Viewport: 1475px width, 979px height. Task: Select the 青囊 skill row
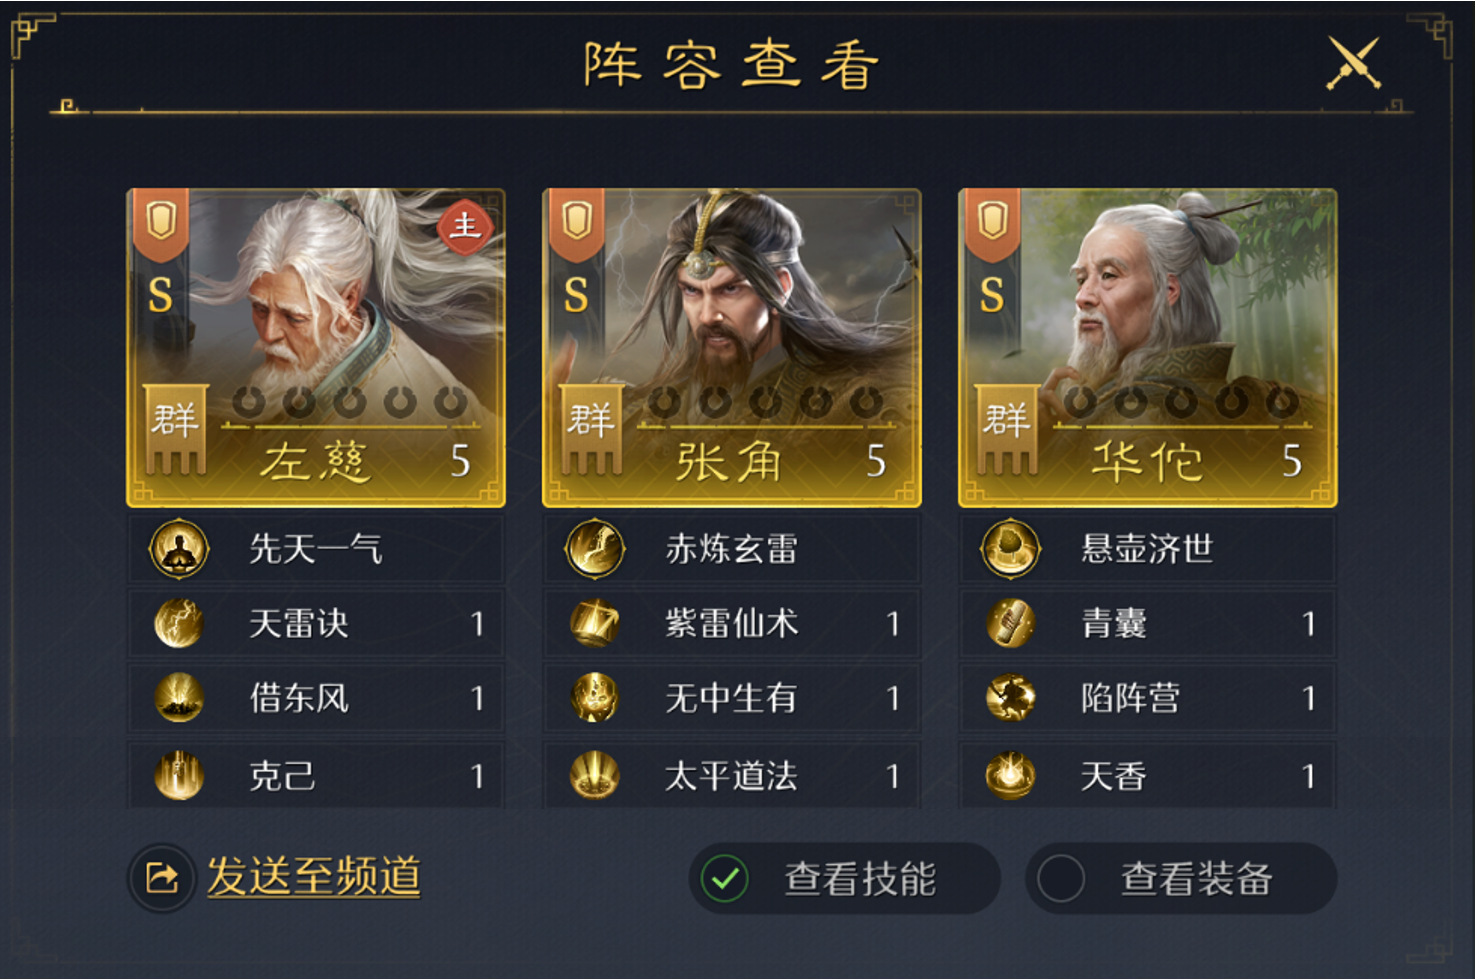click(1147, 623)
